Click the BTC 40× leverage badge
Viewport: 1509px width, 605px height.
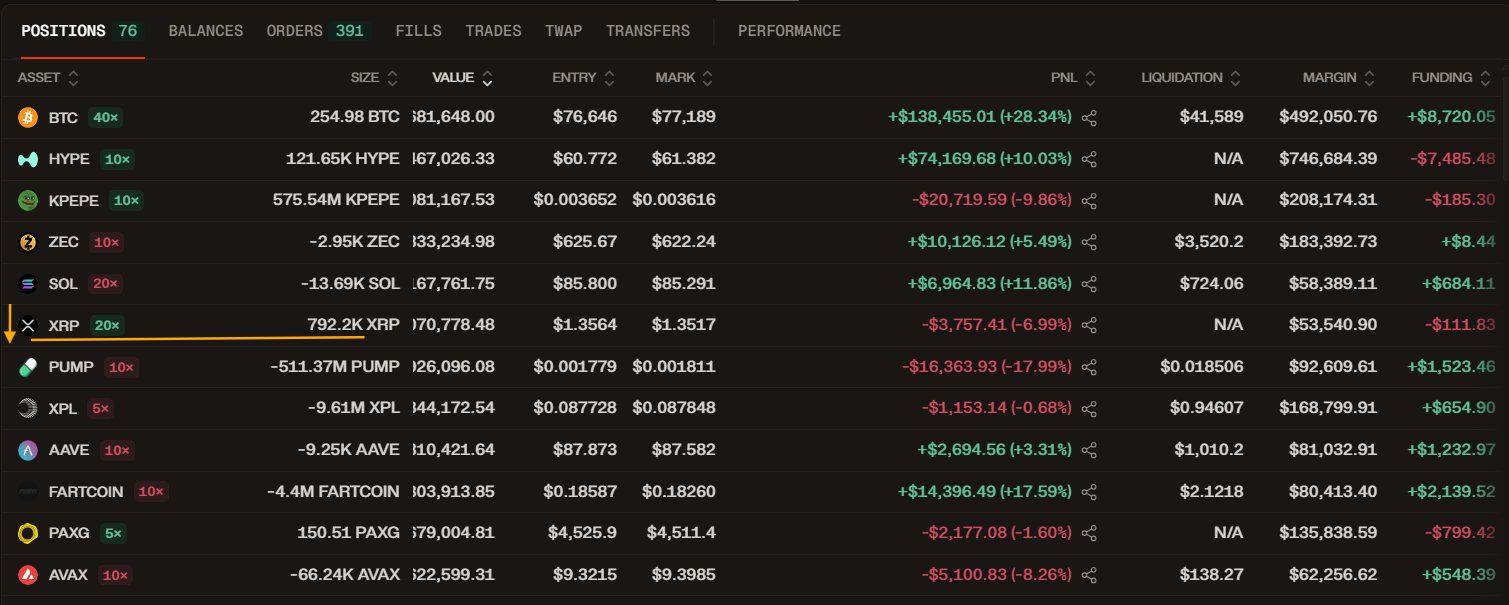[x=105, y=118]
